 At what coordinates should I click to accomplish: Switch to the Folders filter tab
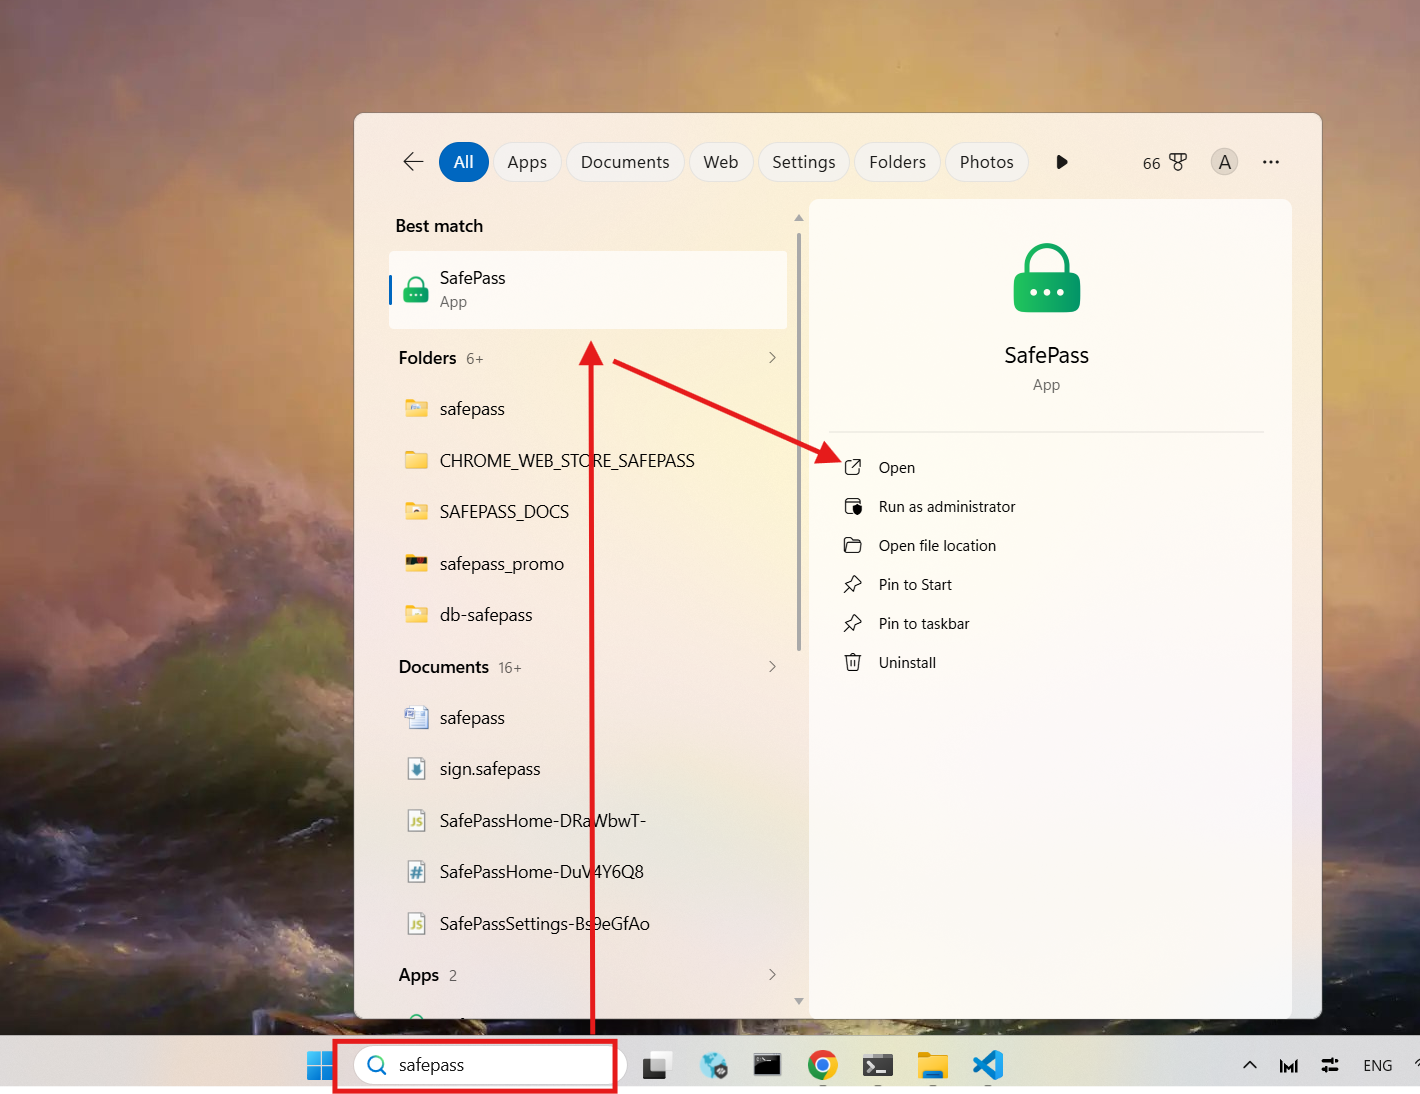click(x=897, y=162)
